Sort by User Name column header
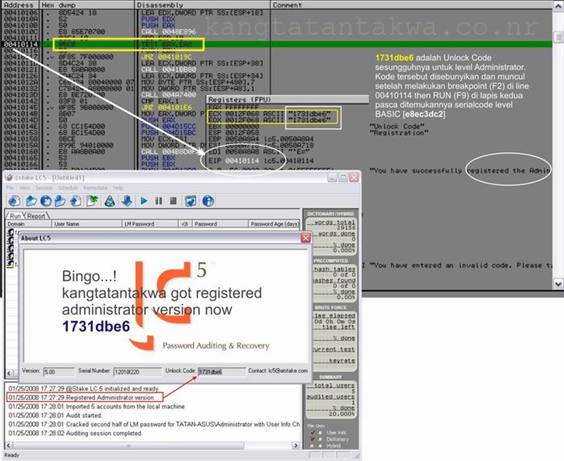The height and width of the screenshot is (461, 564). [87, 224]
